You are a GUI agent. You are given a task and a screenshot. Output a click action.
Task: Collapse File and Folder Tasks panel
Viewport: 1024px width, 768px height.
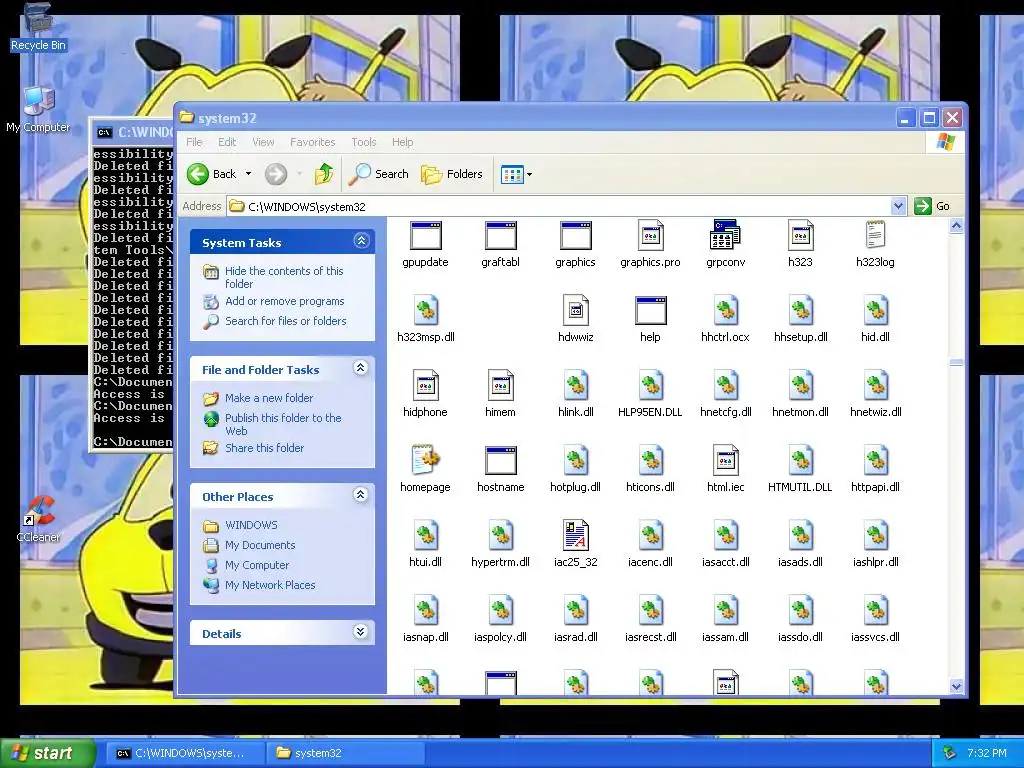click(360, 368)
